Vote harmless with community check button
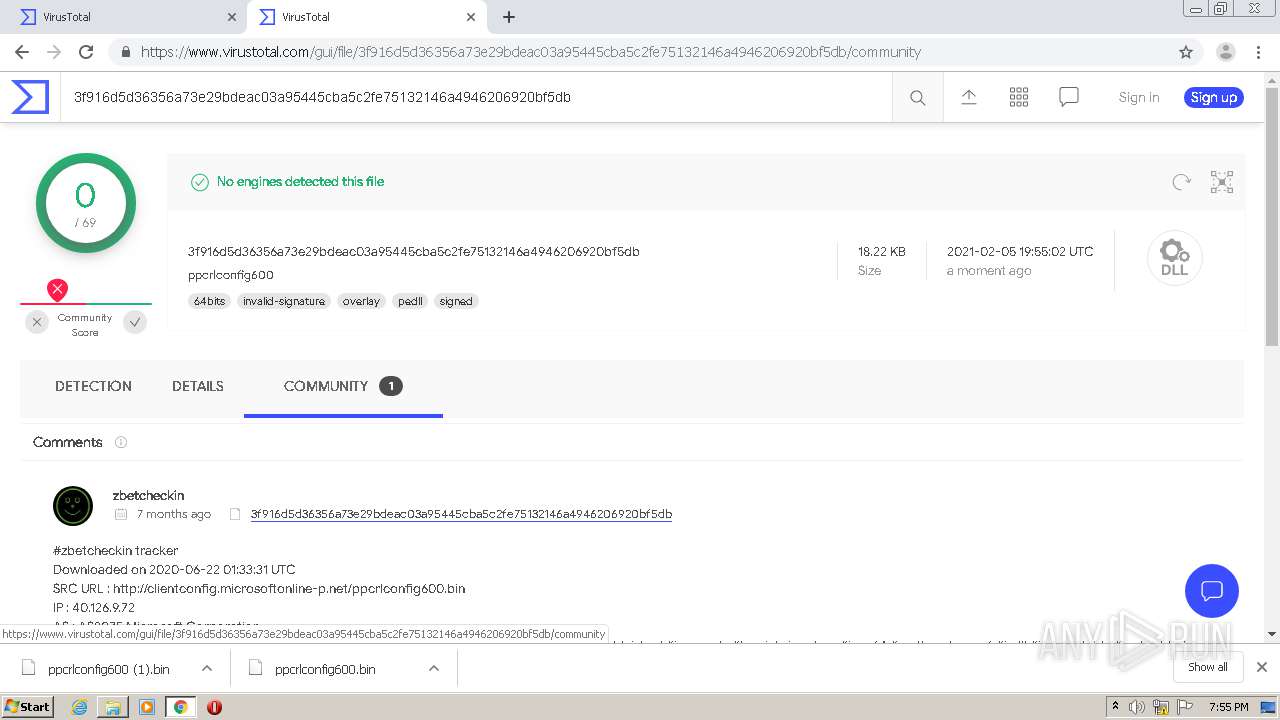The image size is (1280, 720). [x=135, y=322]
